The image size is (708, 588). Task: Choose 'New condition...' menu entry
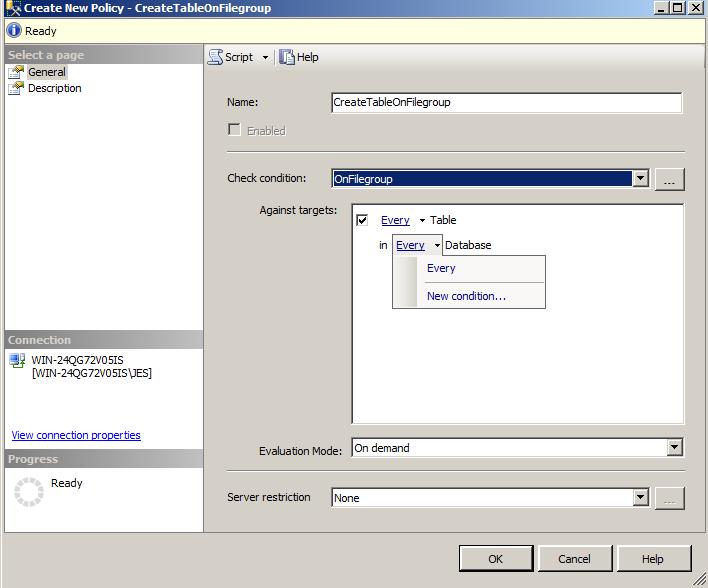[466, 296]
